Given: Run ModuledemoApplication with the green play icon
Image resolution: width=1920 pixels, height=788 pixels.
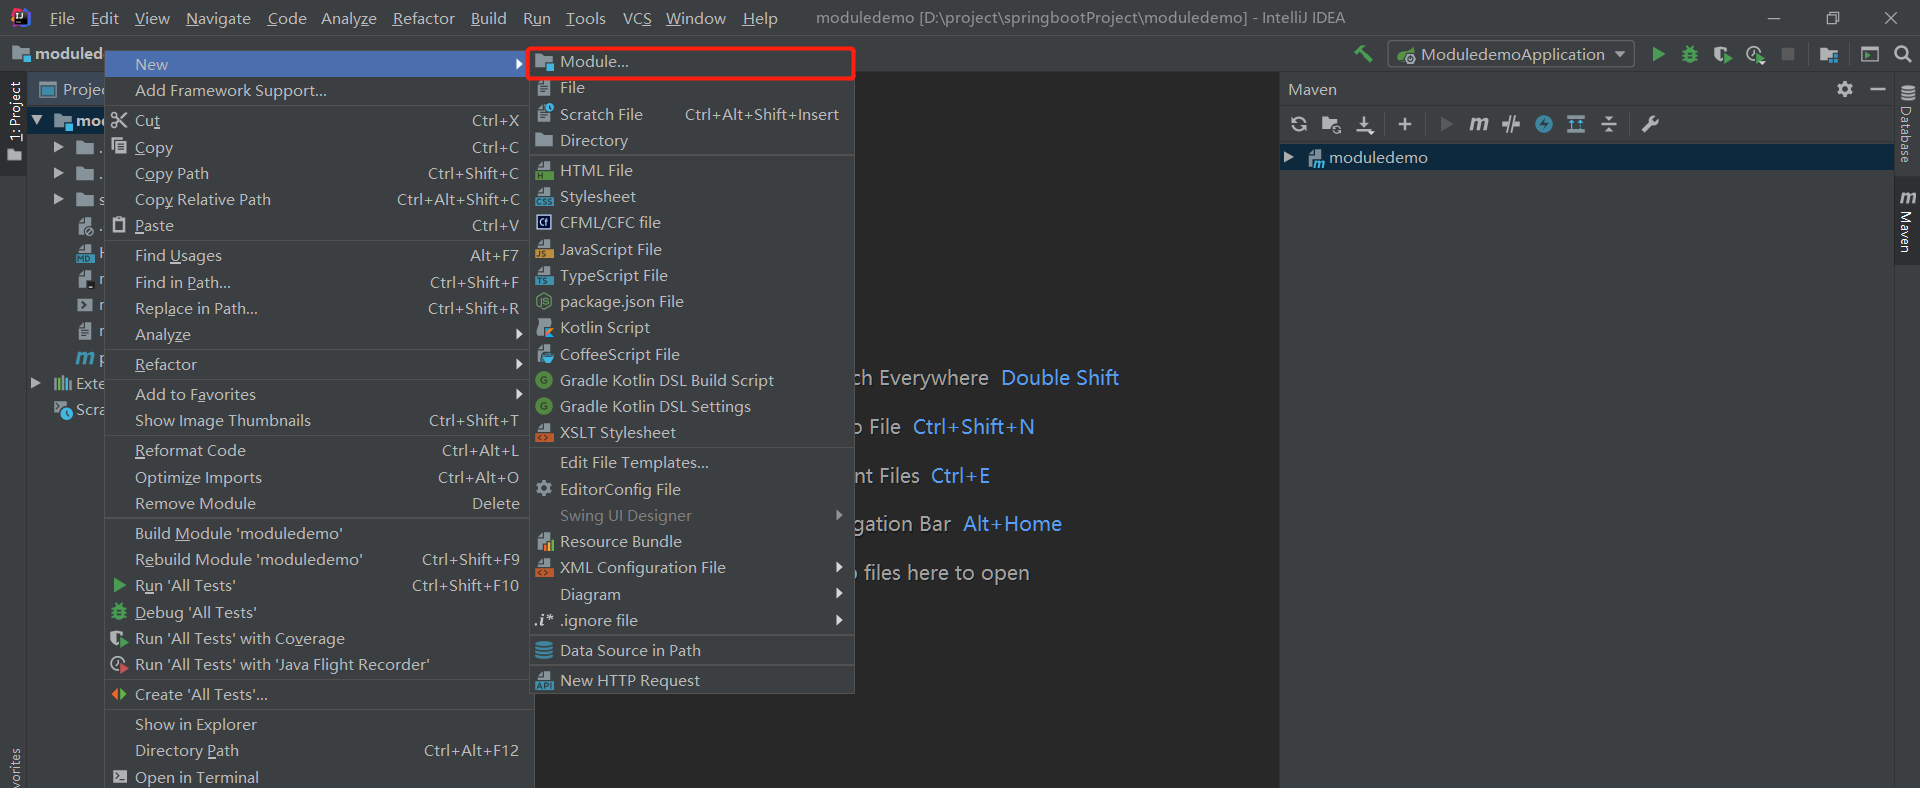Looking at the screenshot, I should pos(1658,54).
